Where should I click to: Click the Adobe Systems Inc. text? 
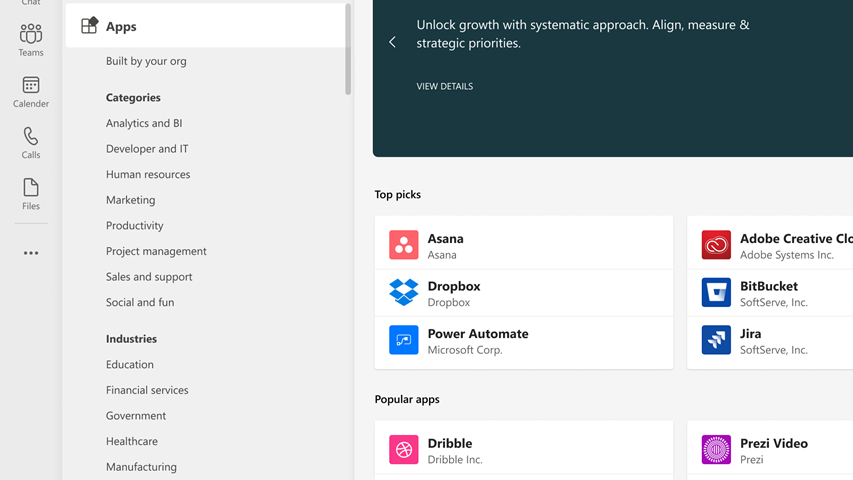(x=787, y=254)
